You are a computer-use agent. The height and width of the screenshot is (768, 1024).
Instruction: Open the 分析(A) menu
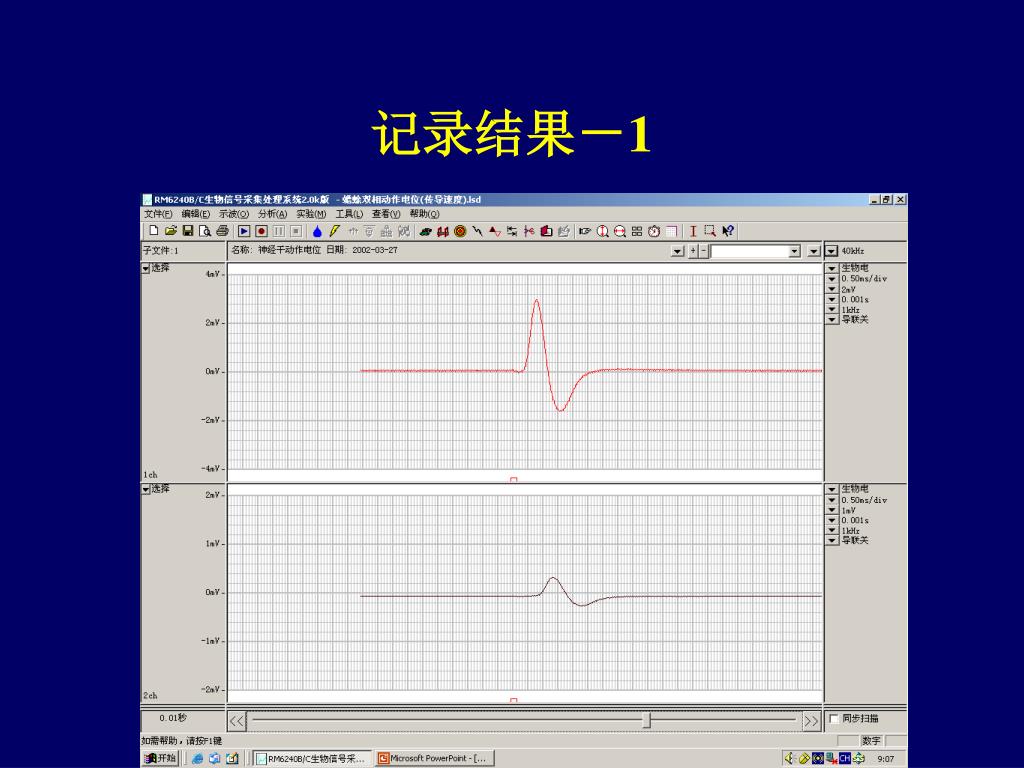tap(272, 214)
